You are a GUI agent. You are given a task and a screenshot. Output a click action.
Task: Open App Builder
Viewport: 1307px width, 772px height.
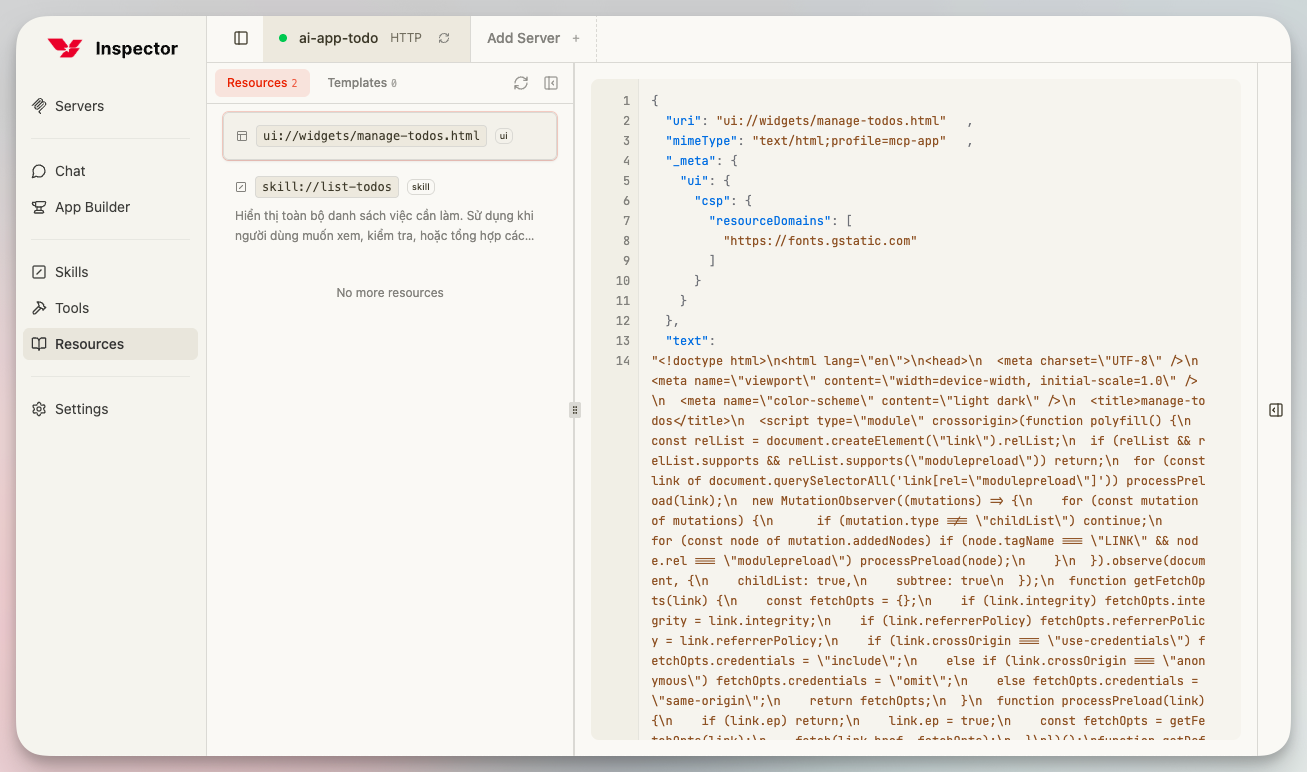click(110, 207)
